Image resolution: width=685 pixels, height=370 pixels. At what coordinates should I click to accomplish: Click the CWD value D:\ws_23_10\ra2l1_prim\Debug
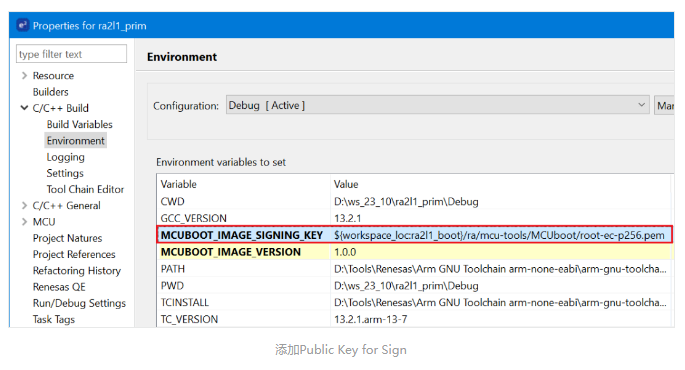pyautogui.click(x=406, y=201)
